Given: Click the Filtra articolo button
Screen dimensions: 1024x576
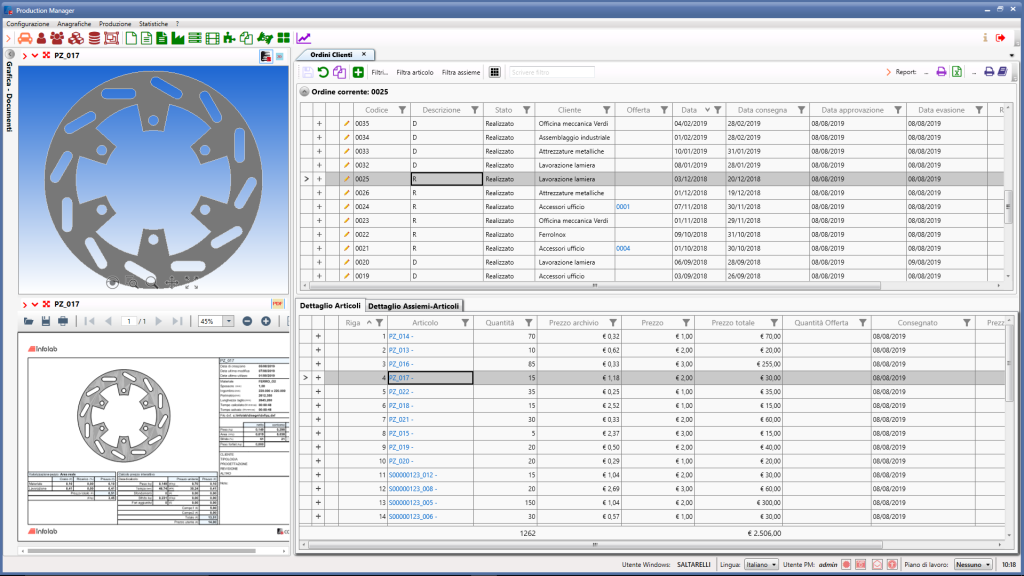Looking at the screenshot, I should tap(415, 72).
